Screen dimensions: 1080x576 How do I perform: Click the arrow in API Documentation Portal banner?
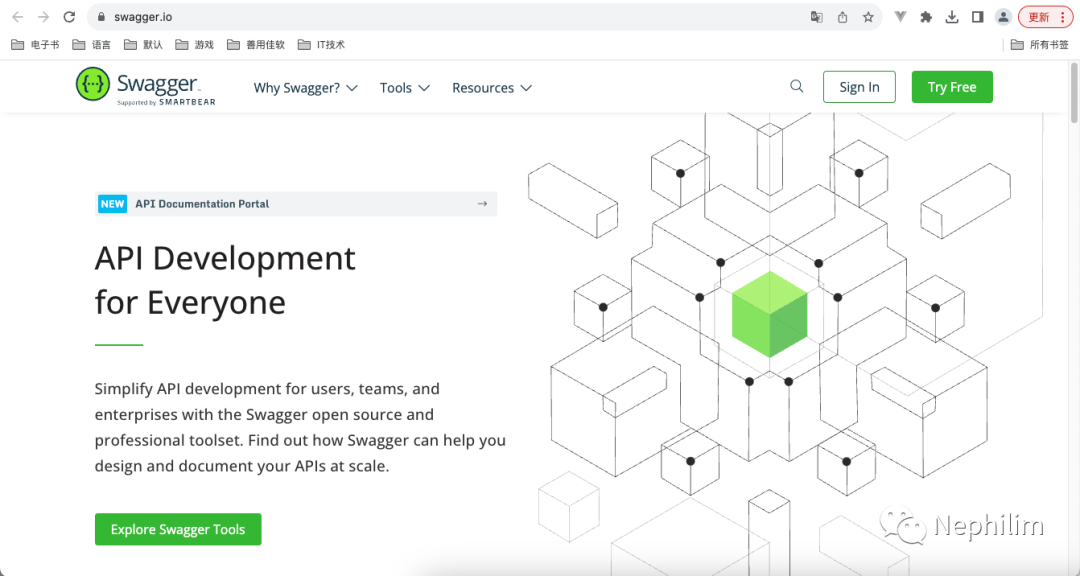482,204
